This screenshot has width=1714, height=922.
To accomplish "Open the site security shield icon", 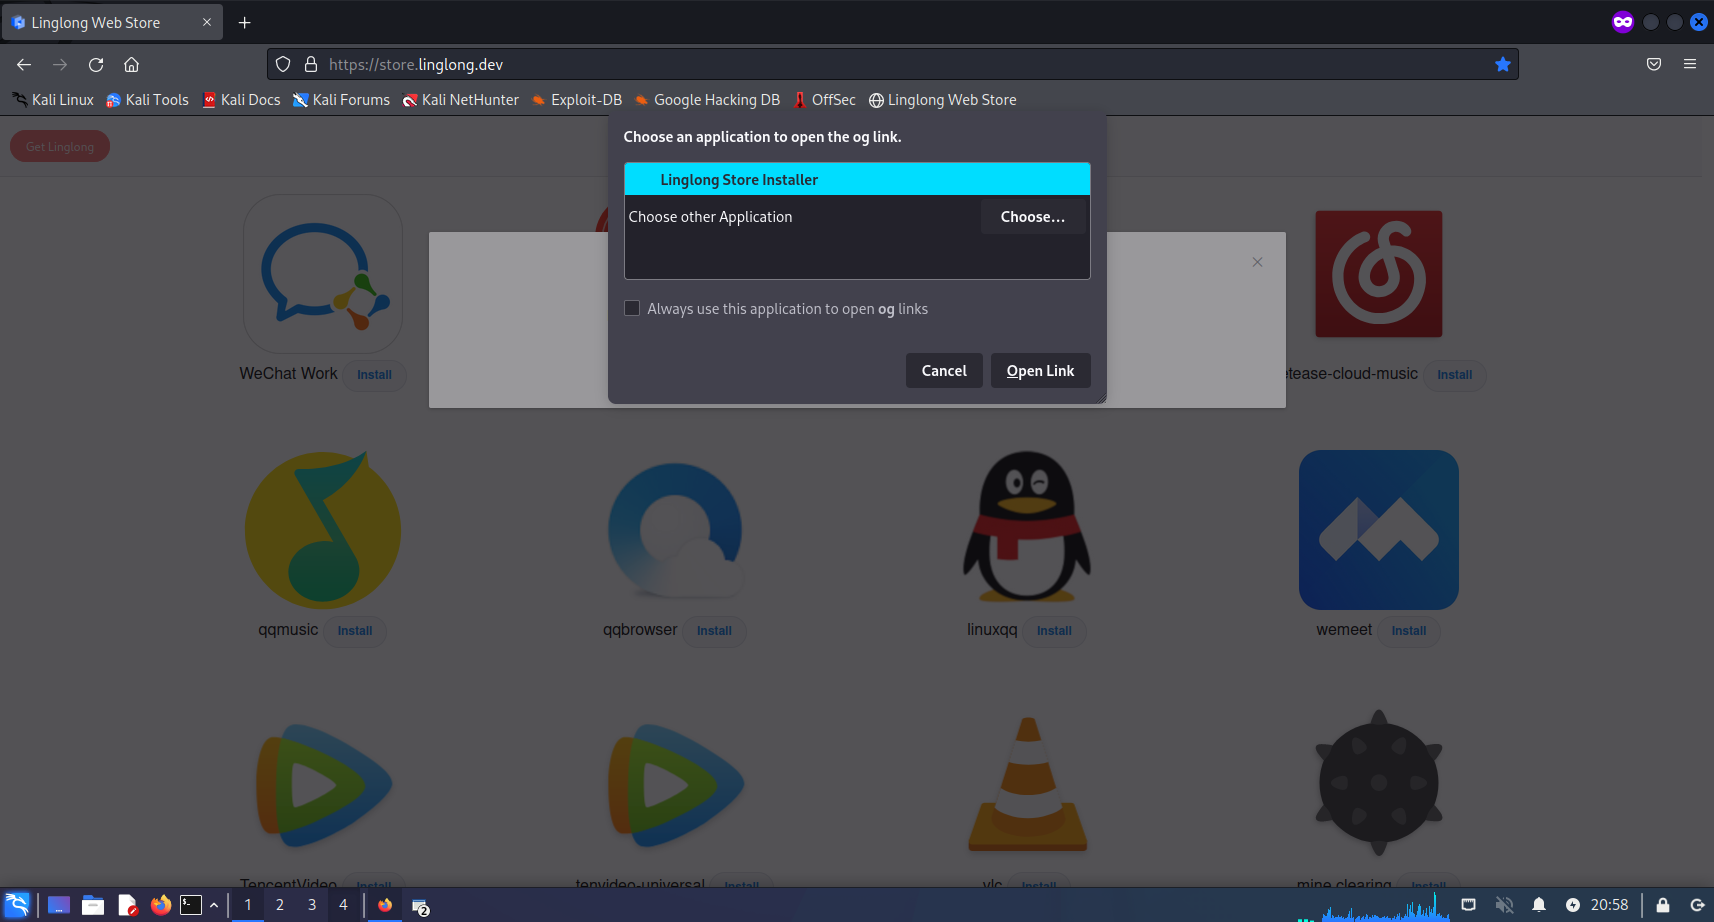I will click(x=283, y=64).
